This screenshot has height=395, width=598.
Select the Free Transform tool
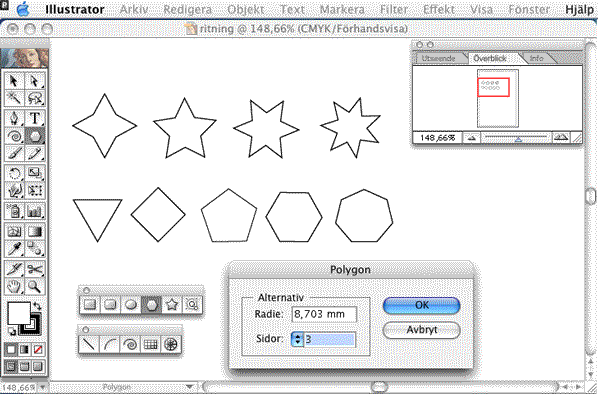pyautogui.click(x=35, y=190)
